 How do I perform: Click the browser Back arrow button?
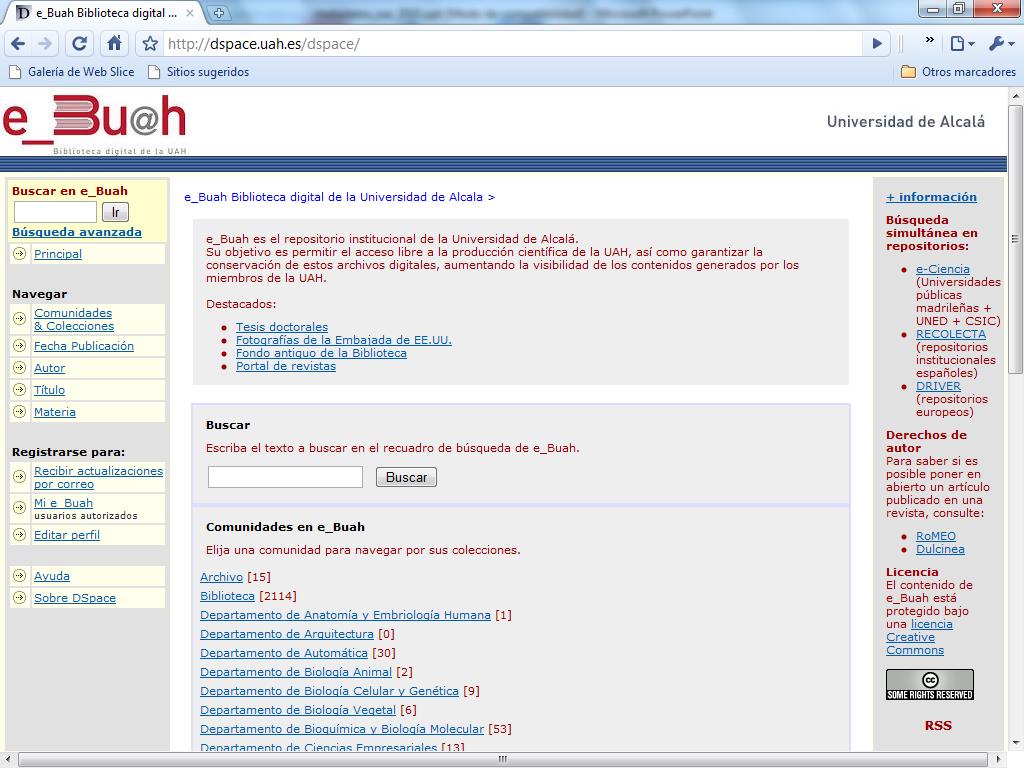coord(18,44)
